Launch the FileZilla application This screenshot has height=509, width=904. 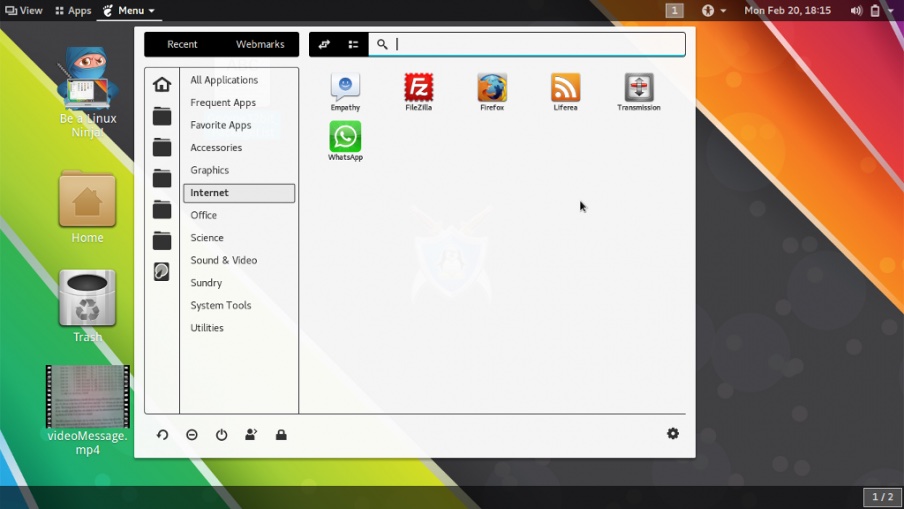(418, 90)
